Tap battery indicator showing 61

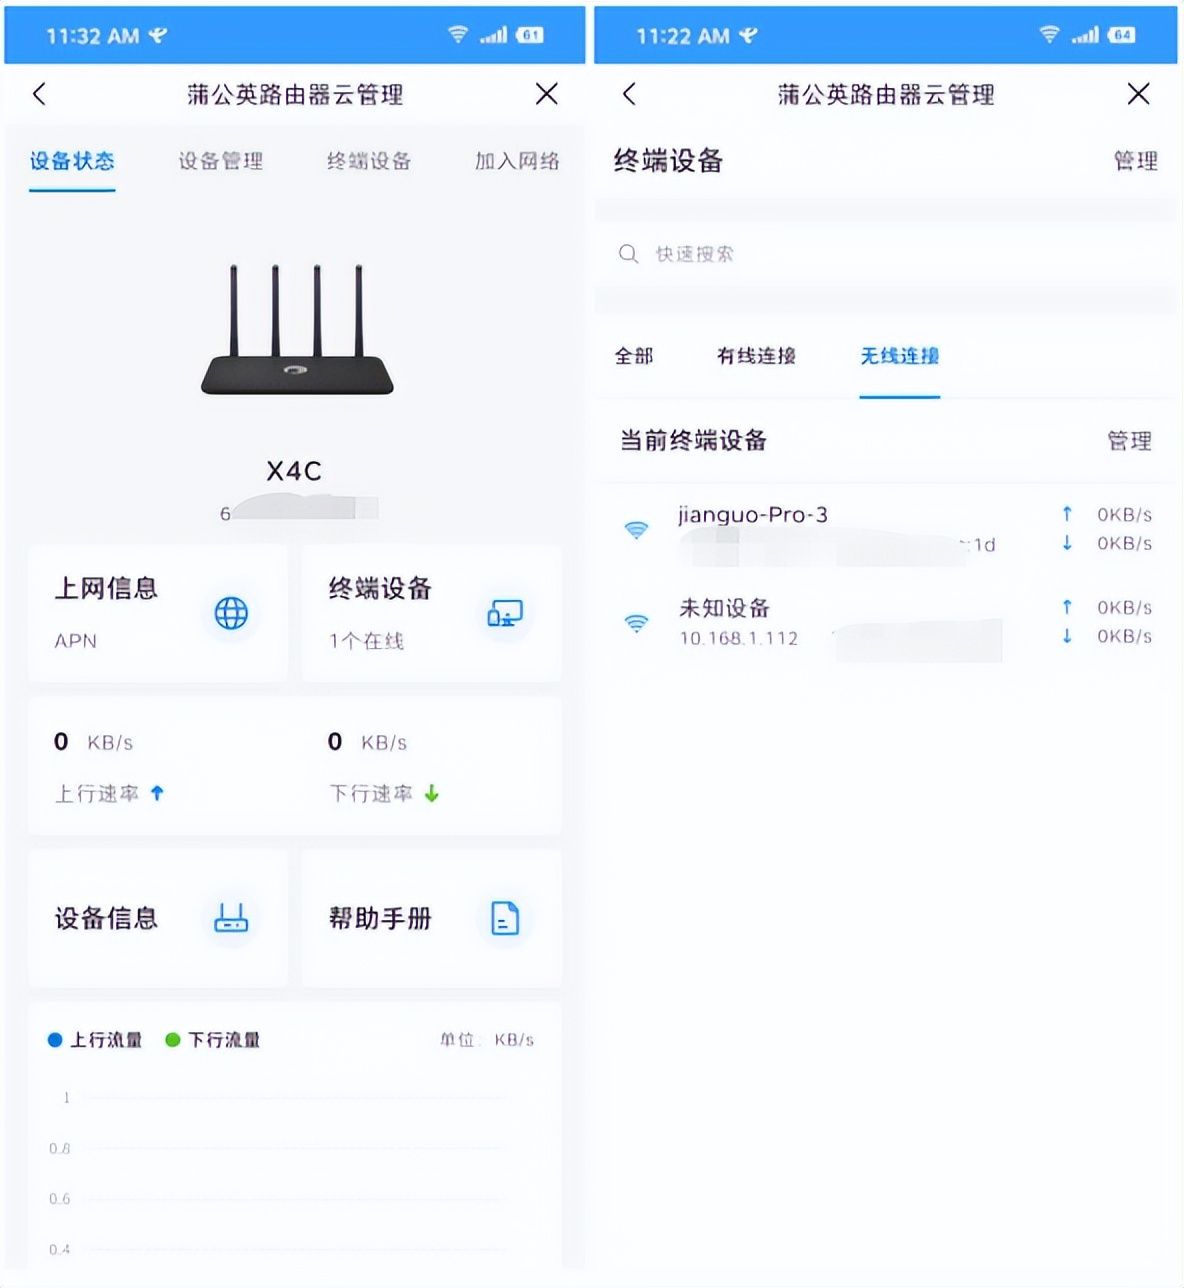530,35
